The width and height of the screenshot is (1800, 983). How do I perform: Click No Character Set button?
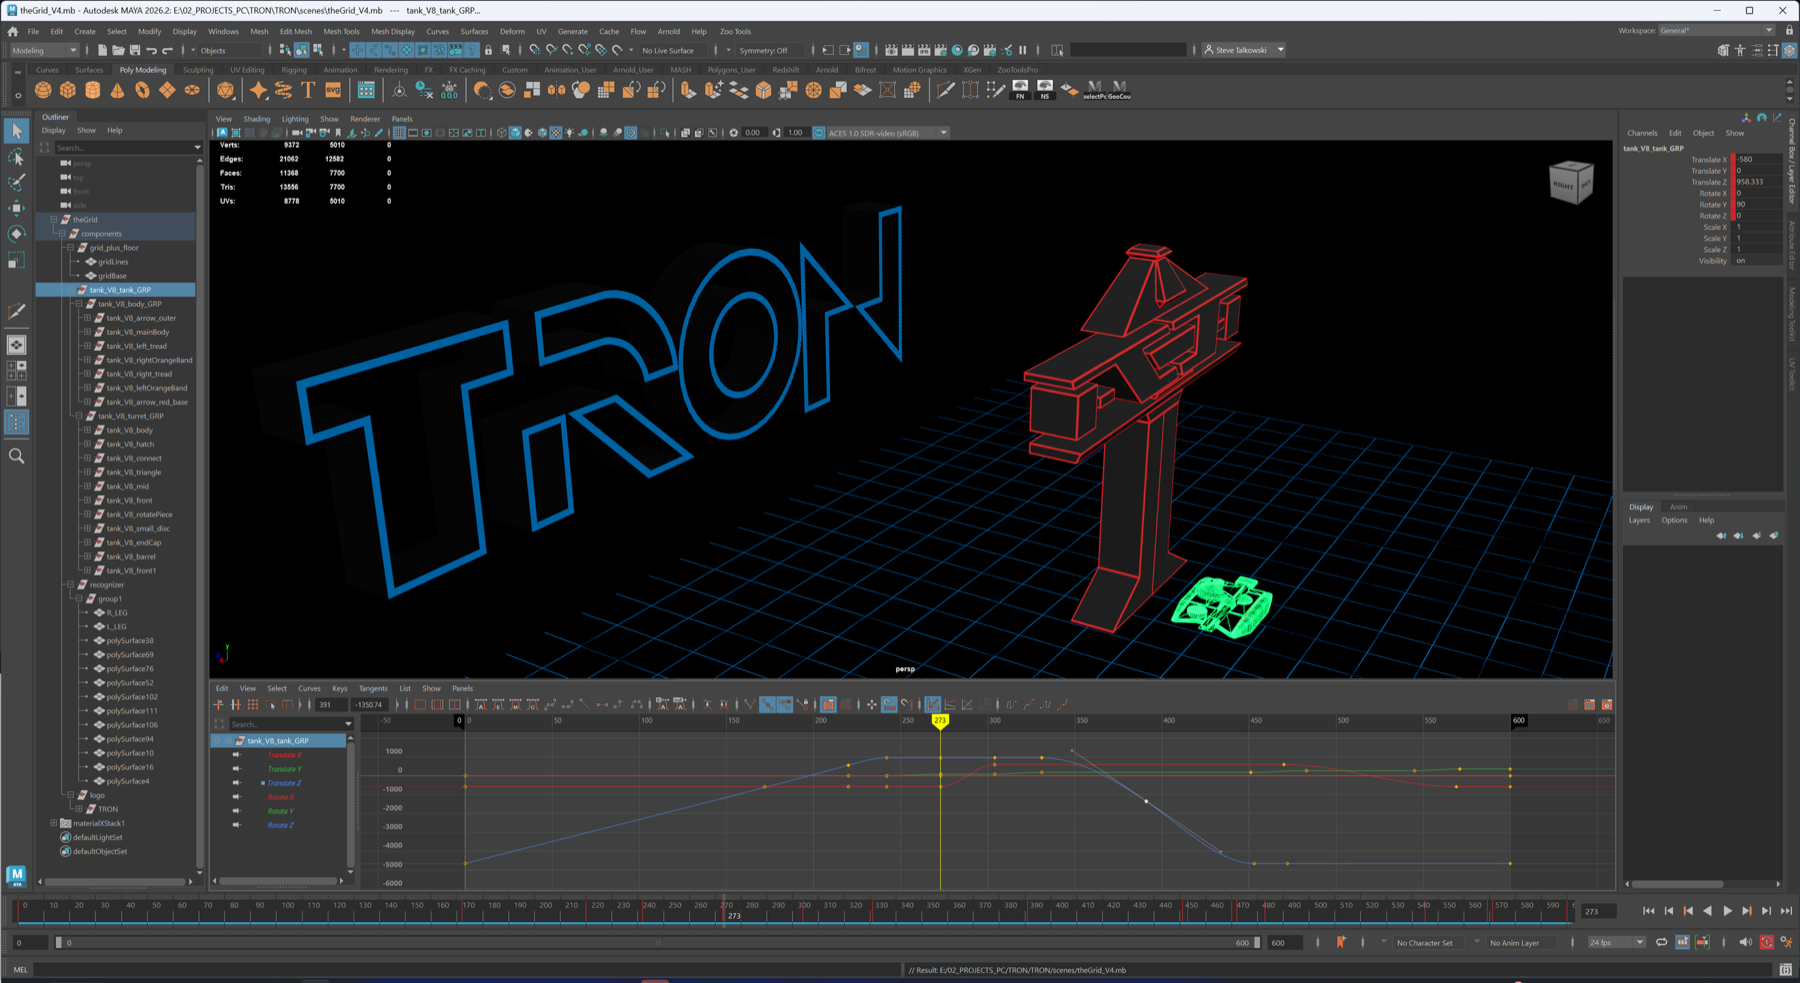tap(1424, 942)
